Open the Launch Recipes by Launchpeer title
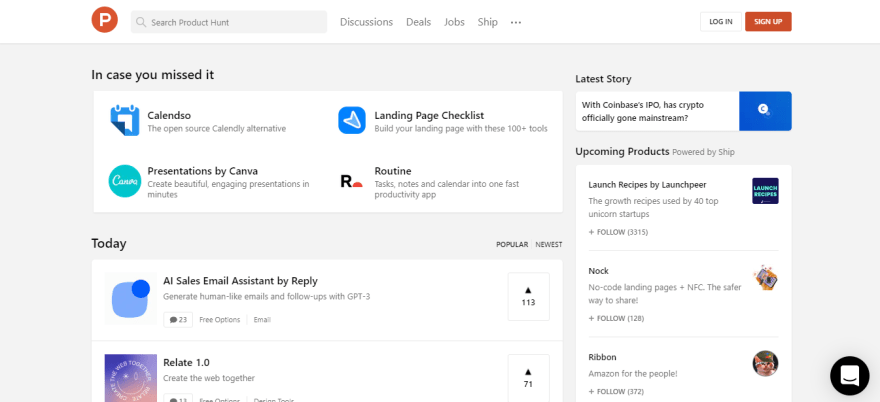Viewport: 880px width, 402px height. pos(647,185)
